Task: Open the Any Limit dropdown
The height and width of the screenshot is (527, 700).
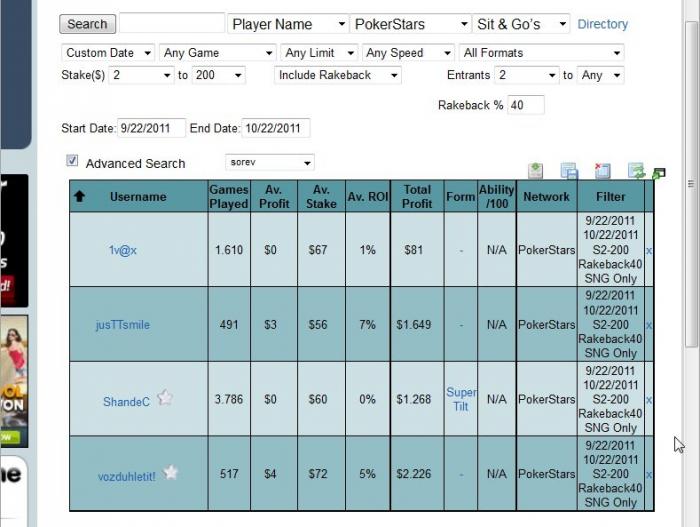Action: [319, 53]
